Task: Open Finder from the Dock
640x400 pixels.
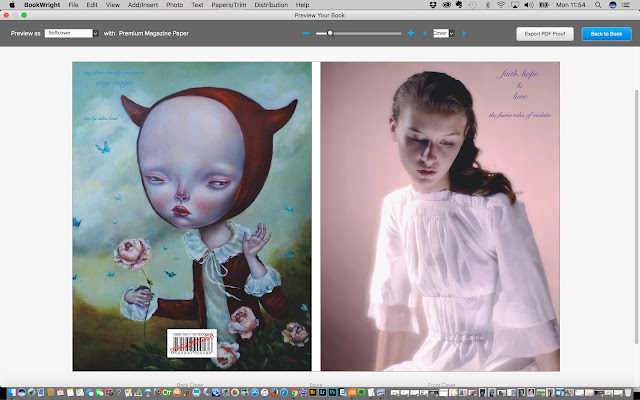Action: click(x=12, y=393)
